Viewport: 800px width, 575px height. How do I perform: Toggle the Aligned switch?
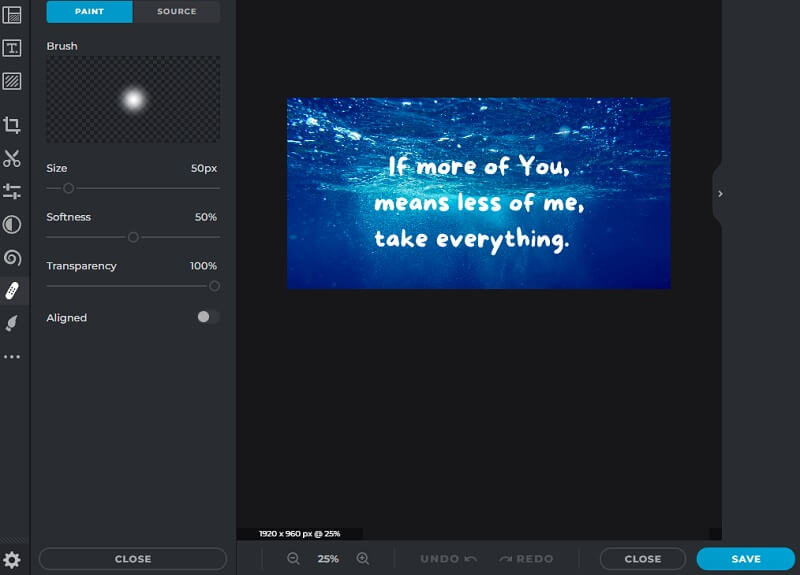click(x=208, y=317)
